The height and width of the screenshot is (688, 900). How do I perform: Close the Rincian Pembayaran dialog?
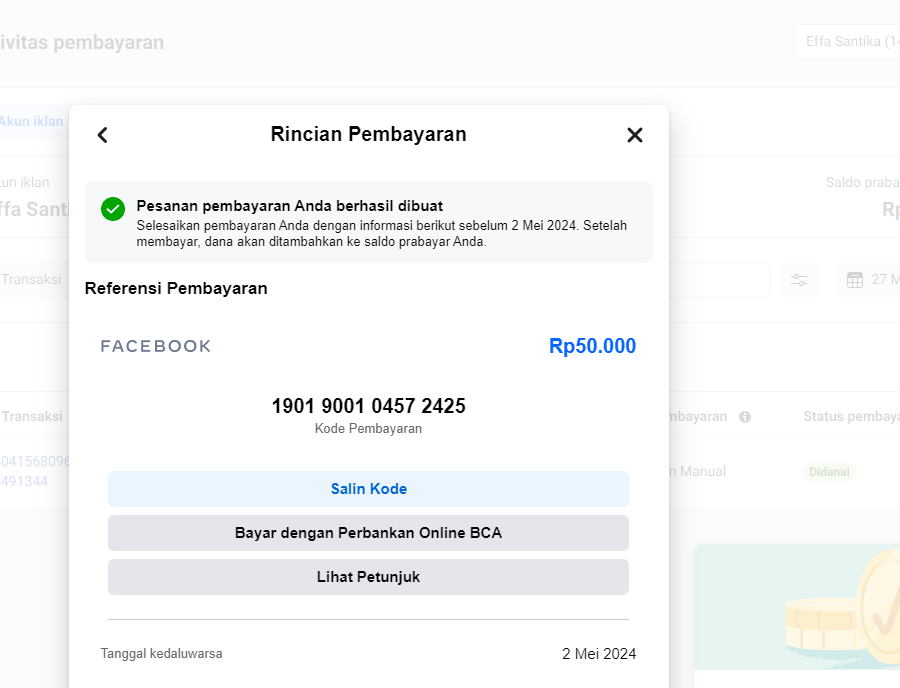635,135
